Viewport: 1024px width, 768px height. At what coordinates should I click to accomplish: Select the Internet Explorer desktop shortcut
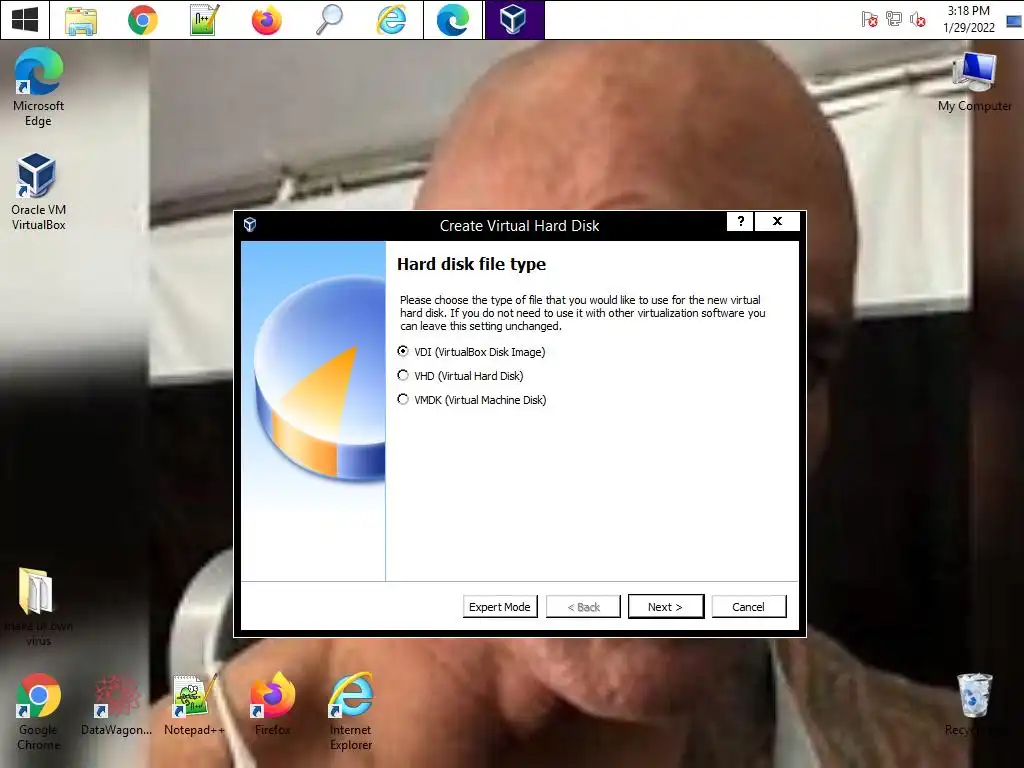351,712
